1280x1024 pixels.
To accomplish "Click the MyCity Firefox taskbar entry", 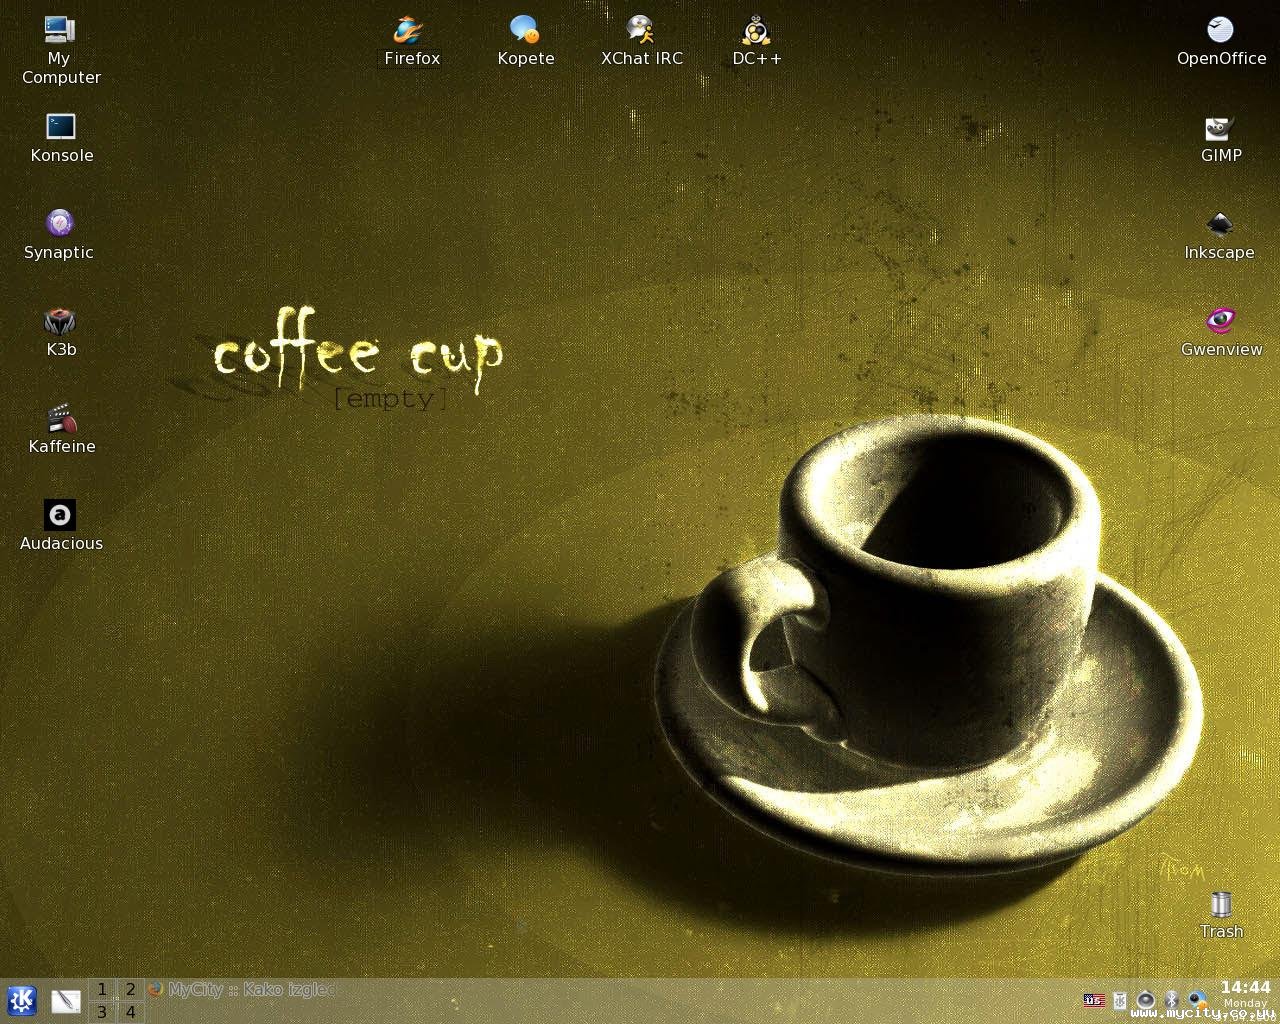I will (x=242, y=989).
